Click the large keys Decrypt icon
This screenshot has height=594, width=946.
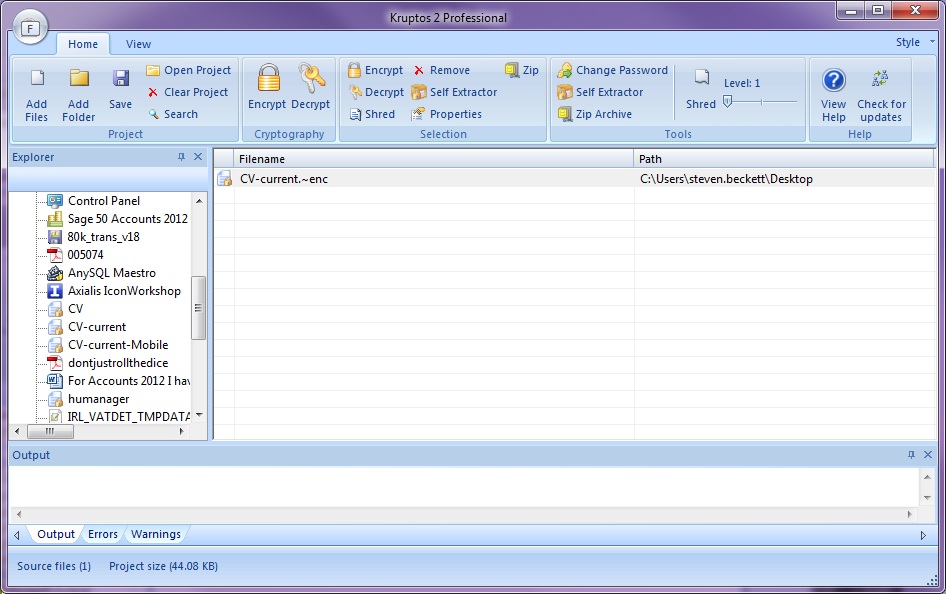coord(311,78)
